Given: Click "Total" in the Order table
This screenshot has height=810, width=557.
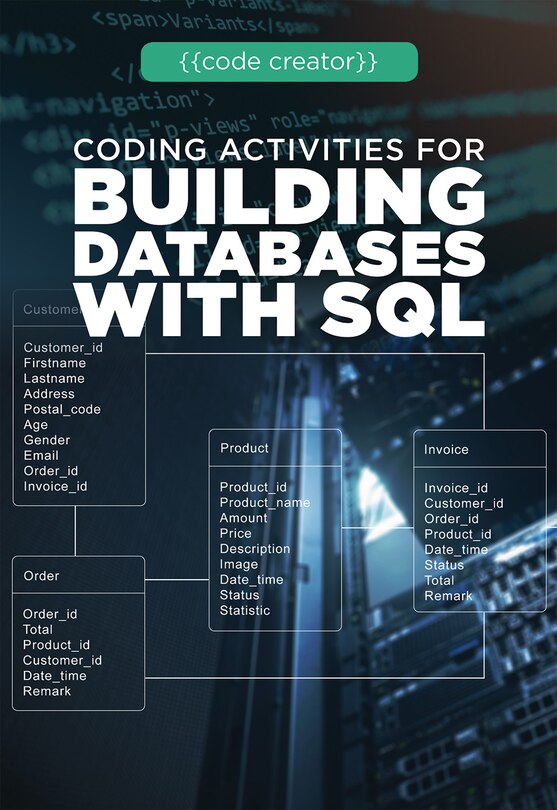Looking at the screenshot, I should (x=38, y=630).
